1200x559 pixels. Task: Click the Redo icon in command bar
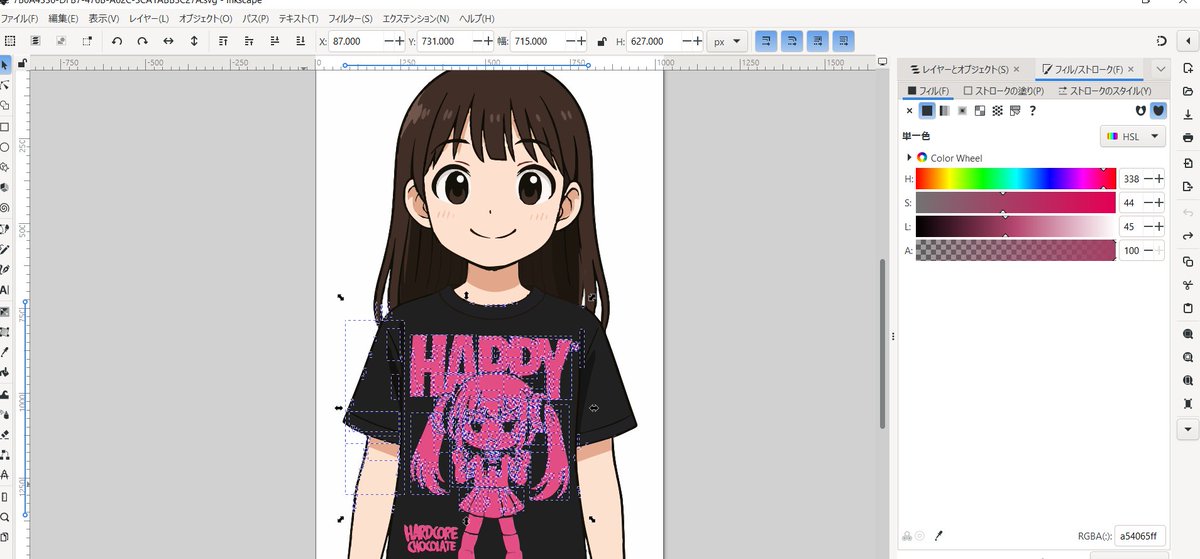pyautogui.click(x=1187, y=236)
